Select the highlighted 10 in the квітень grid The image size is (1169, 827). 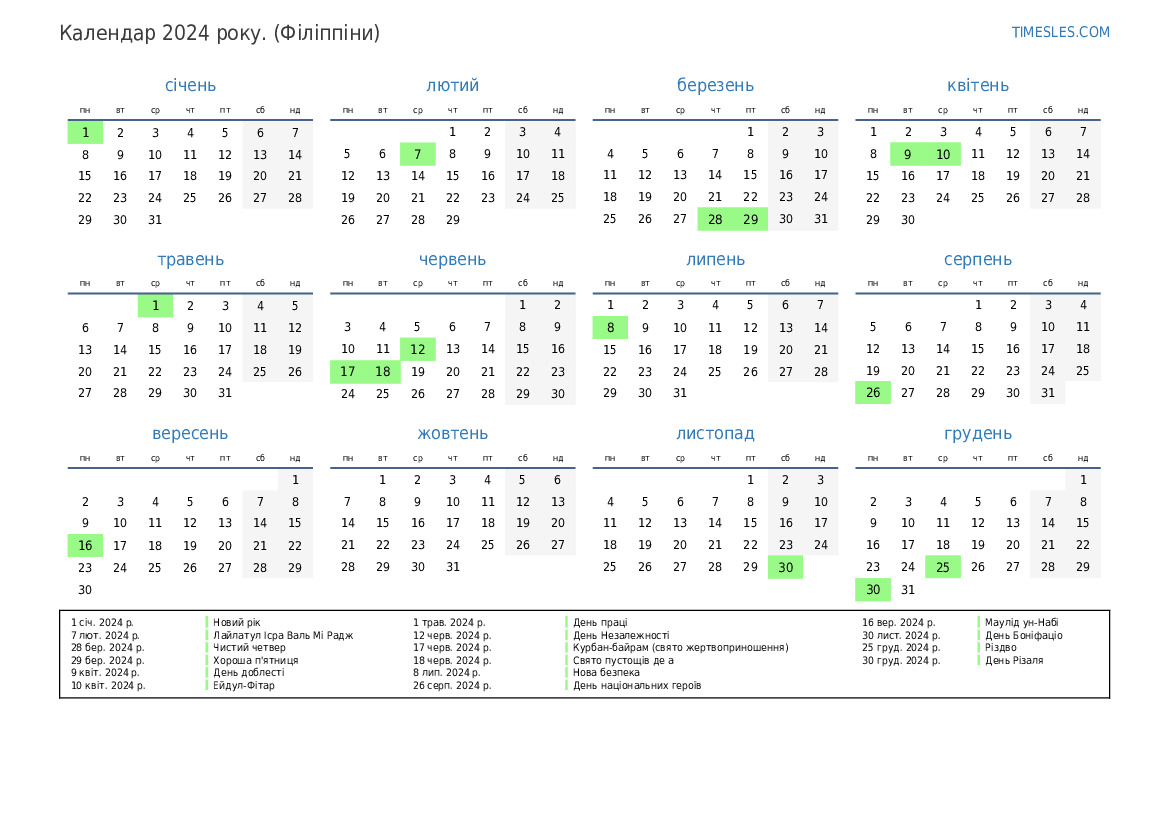pos(943,154)
